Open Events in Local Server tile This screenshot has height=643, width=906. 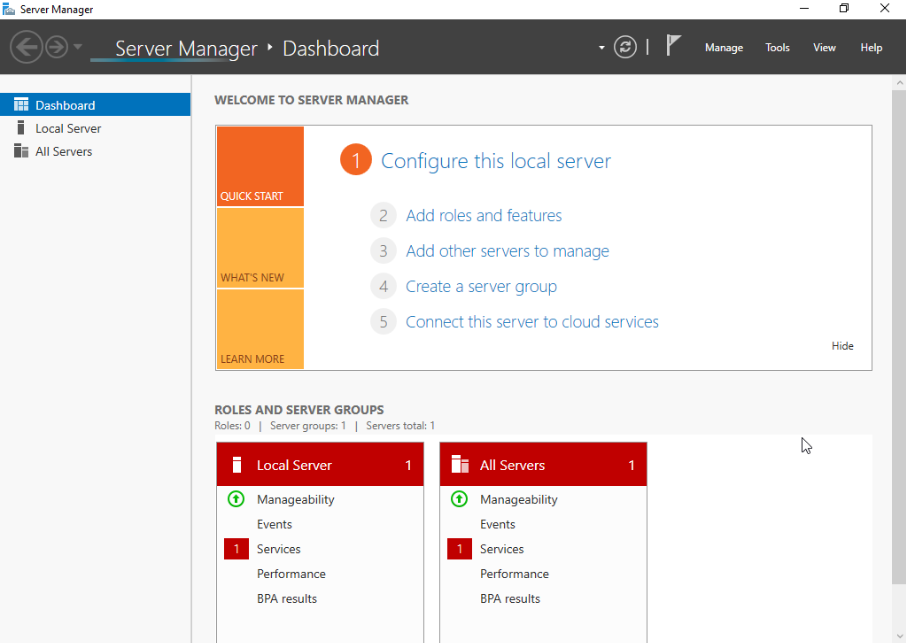[x=274, y=524]
